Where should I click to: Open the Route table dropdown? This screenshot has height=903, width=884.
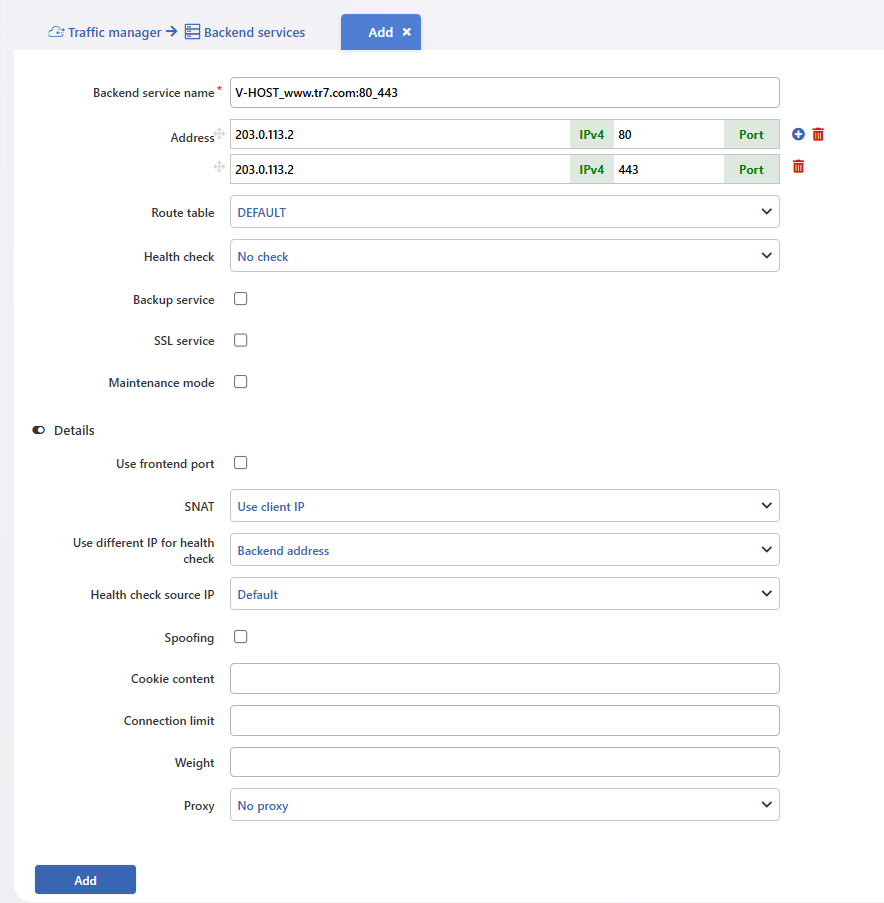(504, 212)
